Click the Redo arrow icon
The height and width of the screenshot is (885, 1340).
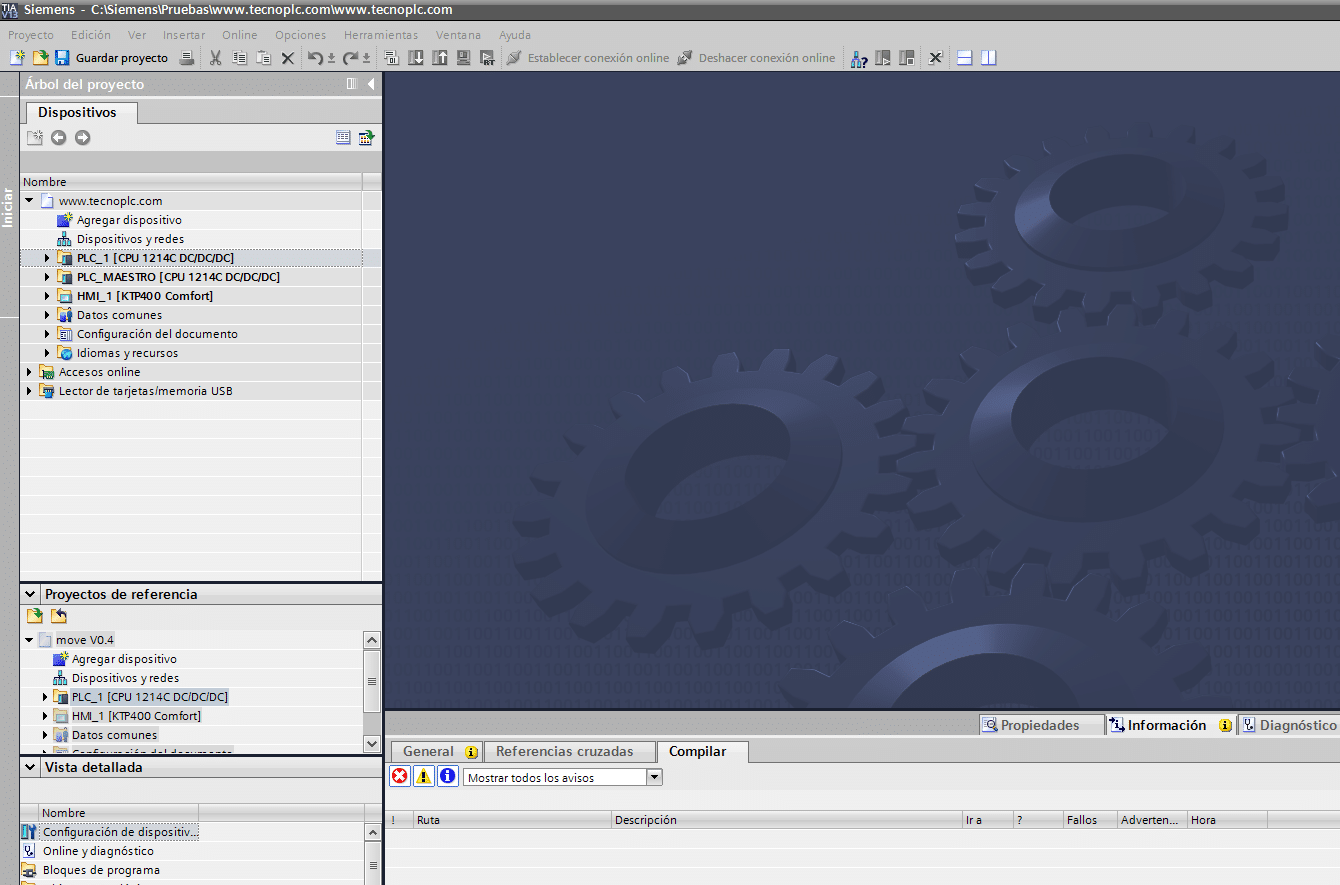[x=350, y=58]
